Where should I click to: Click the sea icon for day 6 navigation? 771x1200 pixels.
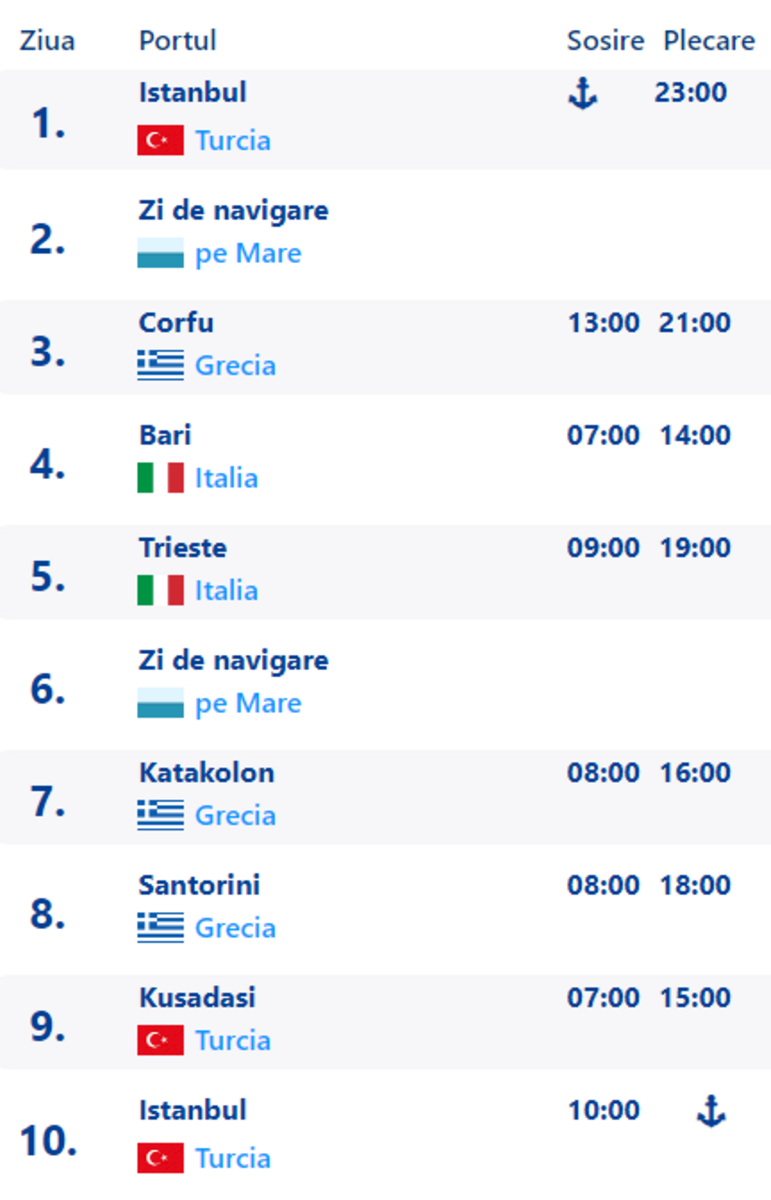point(160,703)
